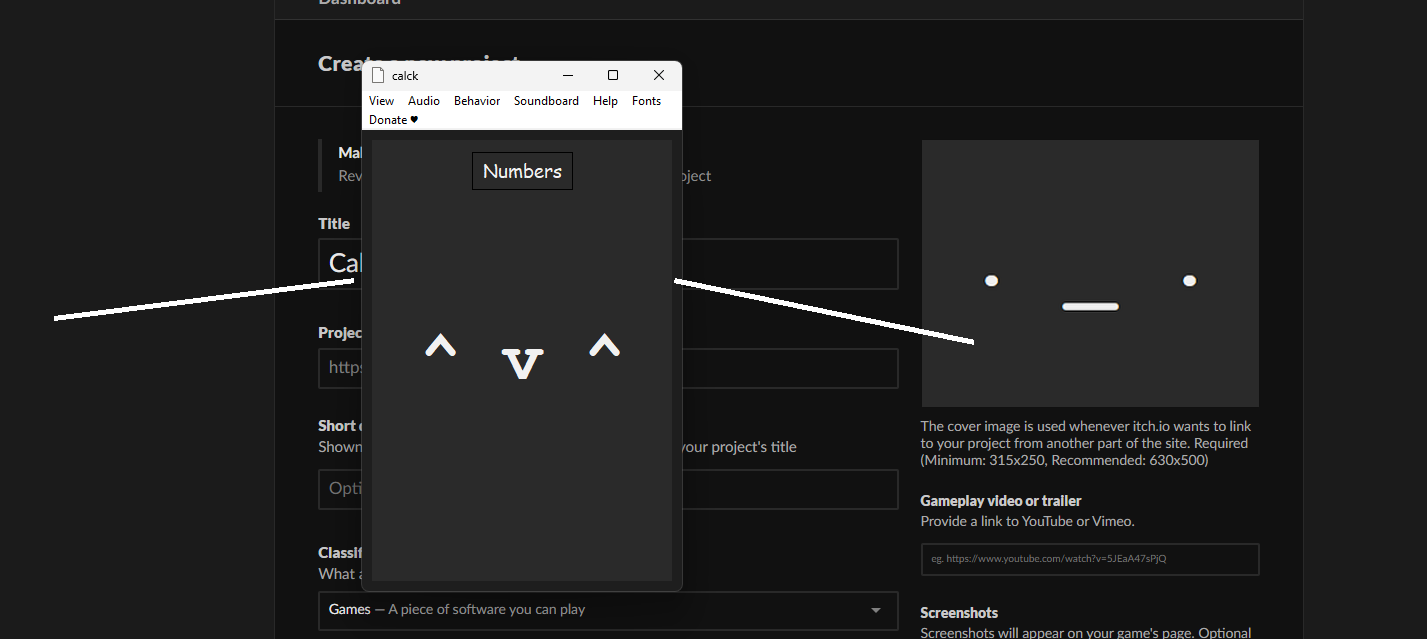Click the Project URL input field
Viewport: 1427px width, 639px height.
[608, 368]
